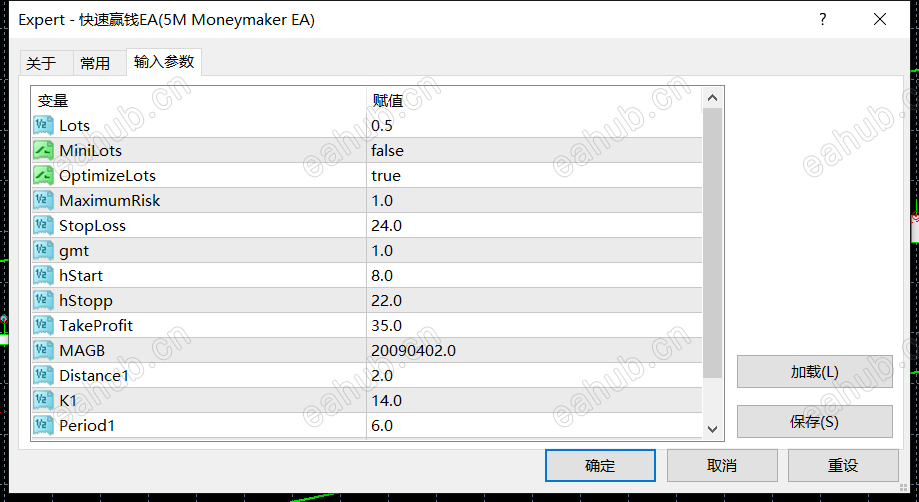Click the StopLoss variable name
Viewport: 919px width, 502px height.
point(93,226)
